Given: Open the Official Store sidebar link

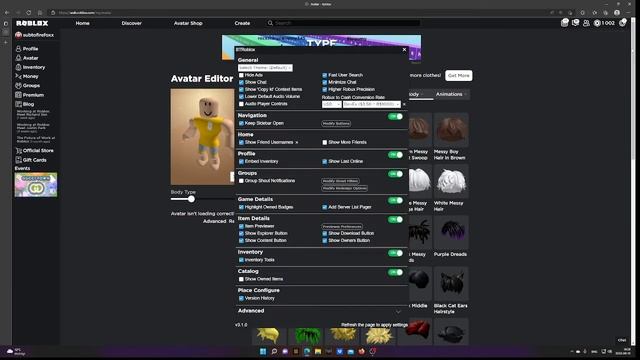Looking at the screenshot, I should [x=34, y=151].
